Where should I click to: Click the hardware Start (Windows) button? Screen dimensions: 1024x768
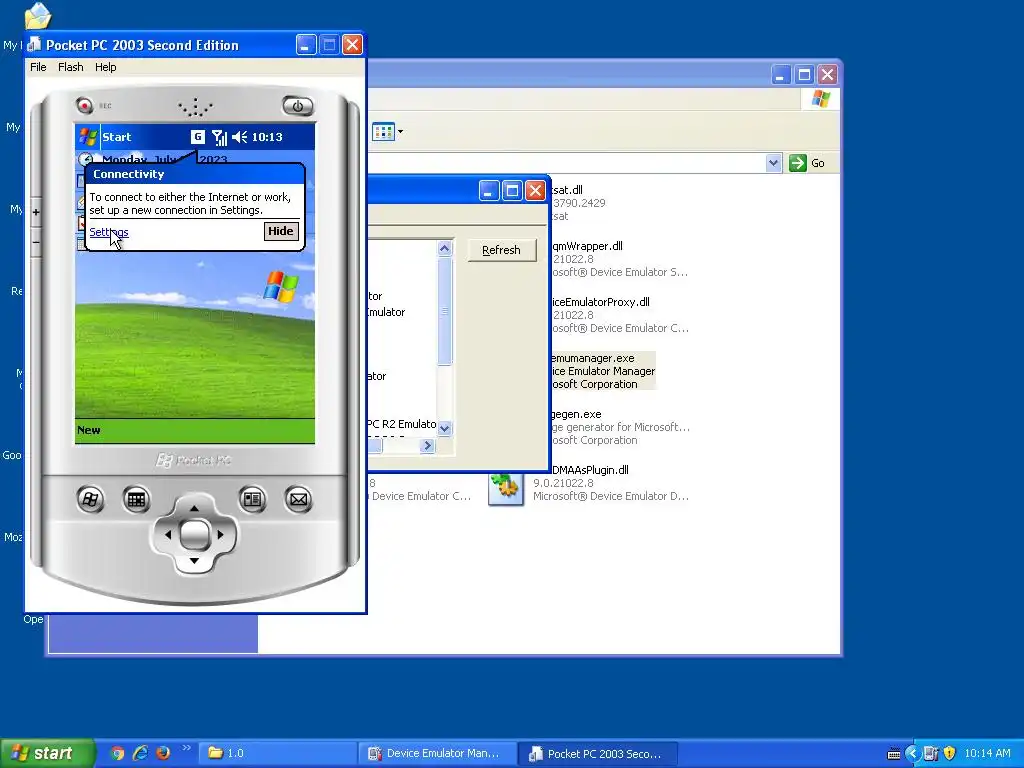pyautogui.click(x=90, y=500)
